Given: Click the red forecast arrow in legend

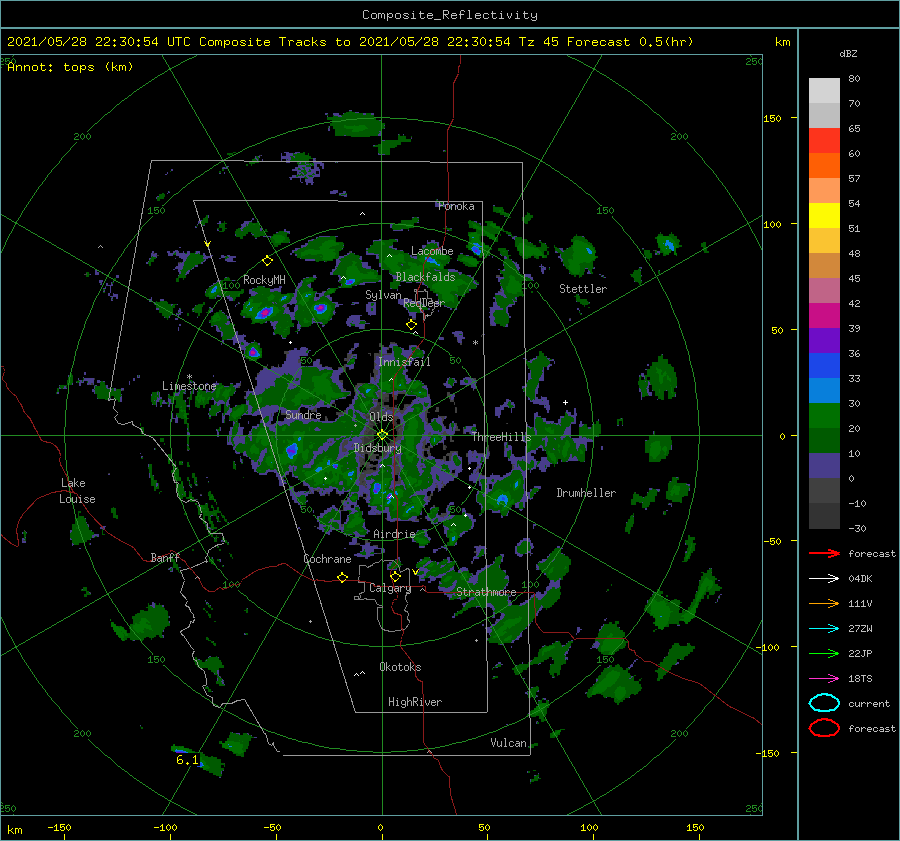Looking at the screenshot, I should (x=824, y=553).
